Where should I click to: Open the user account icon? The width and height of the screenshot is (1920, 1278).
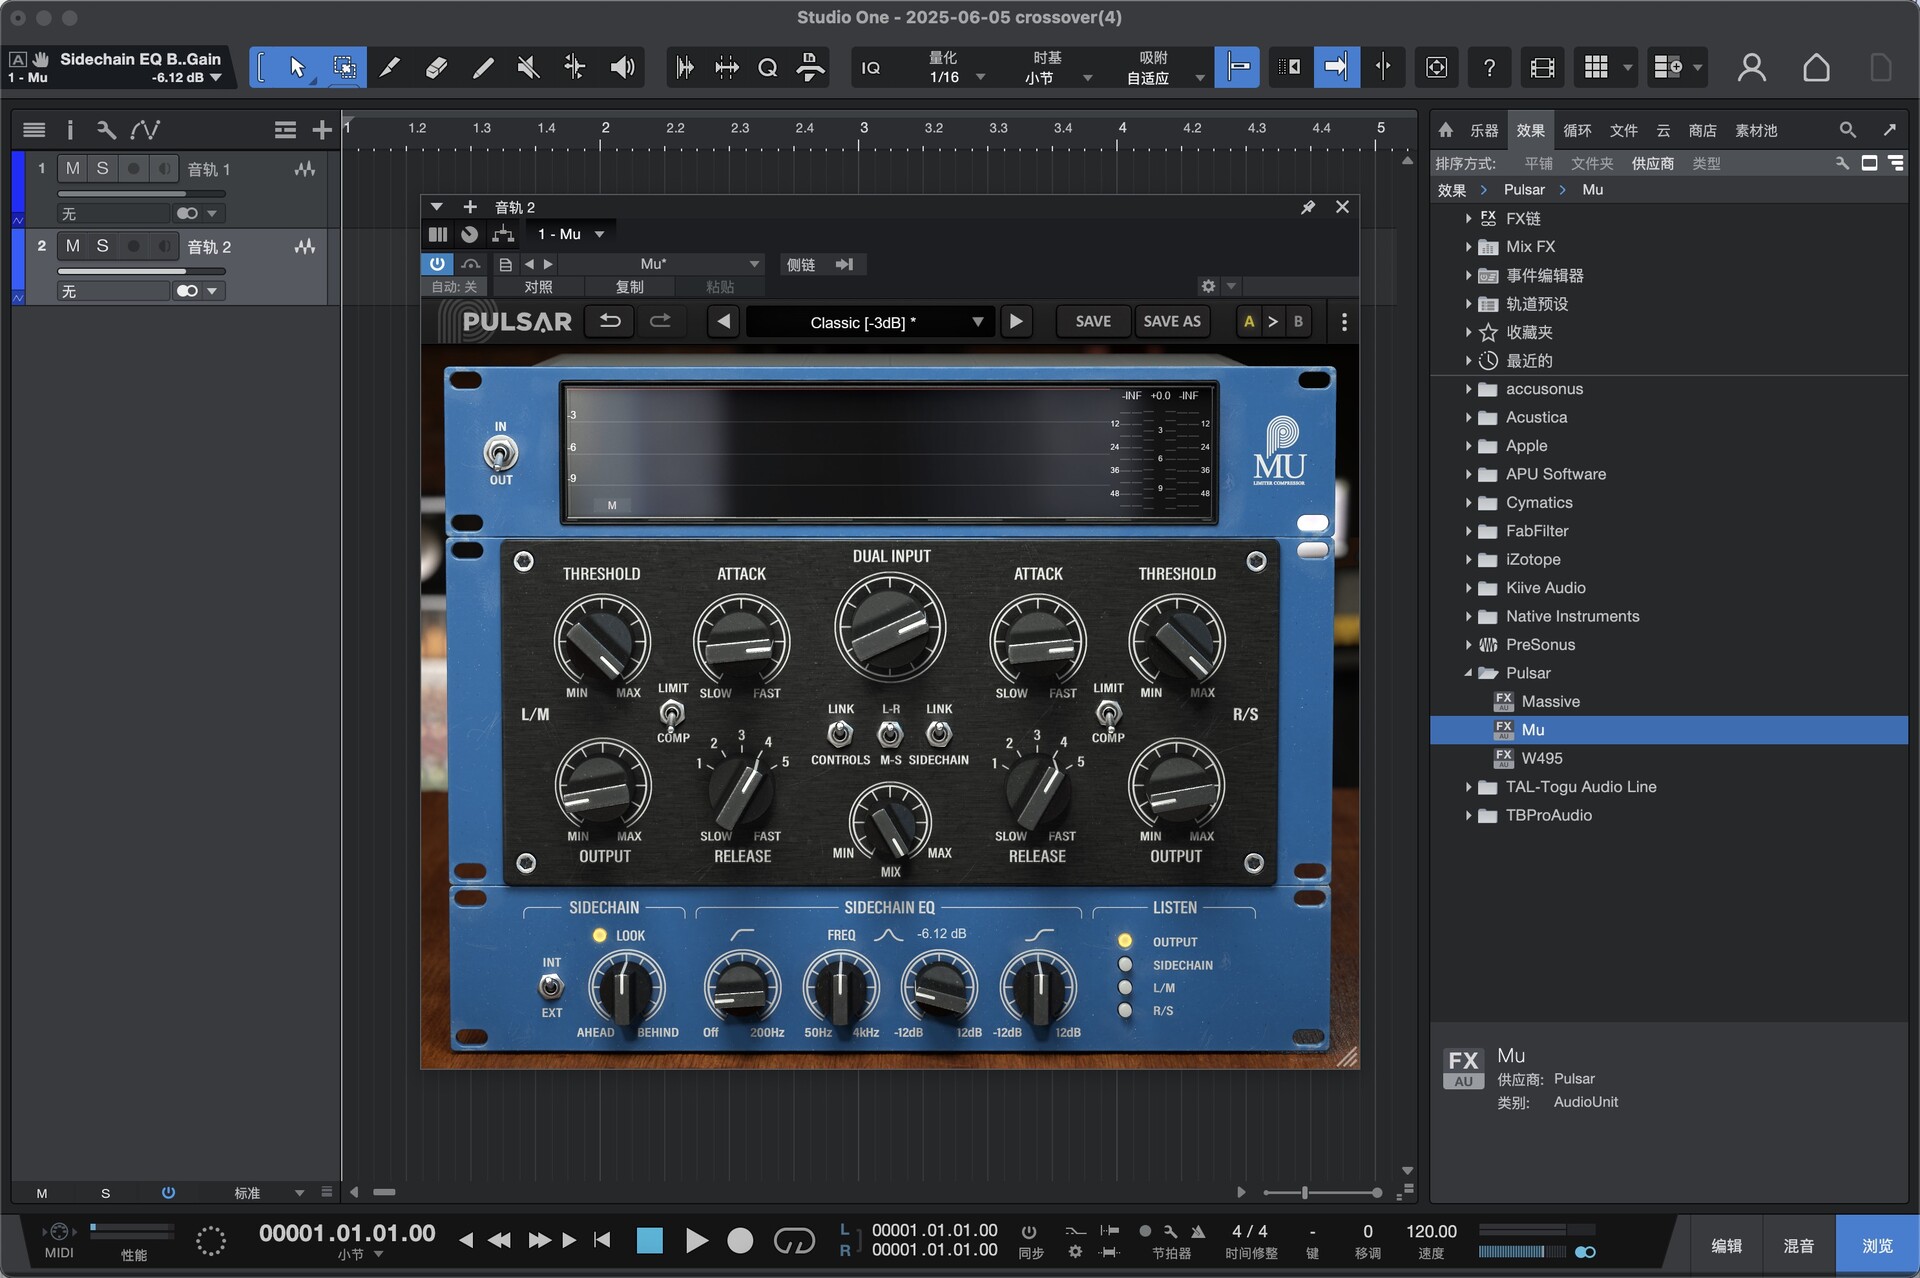1751,67
